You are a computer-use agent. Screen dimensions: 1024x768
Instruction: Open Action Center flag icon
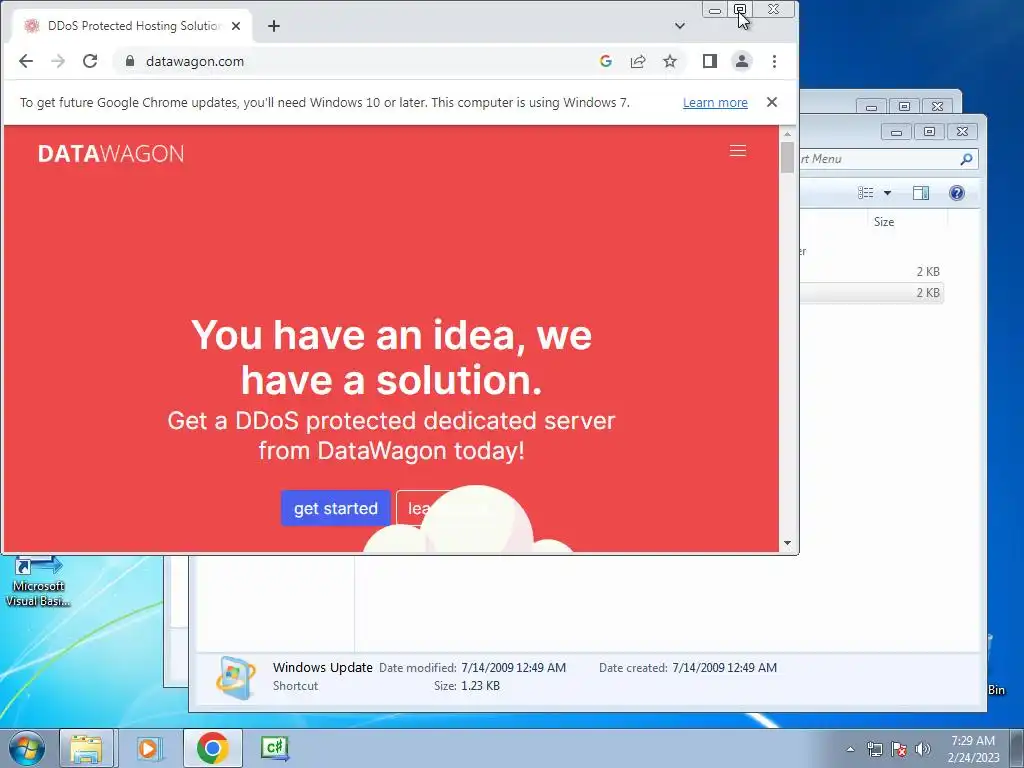pyautogui.click(x=899, y=749)
